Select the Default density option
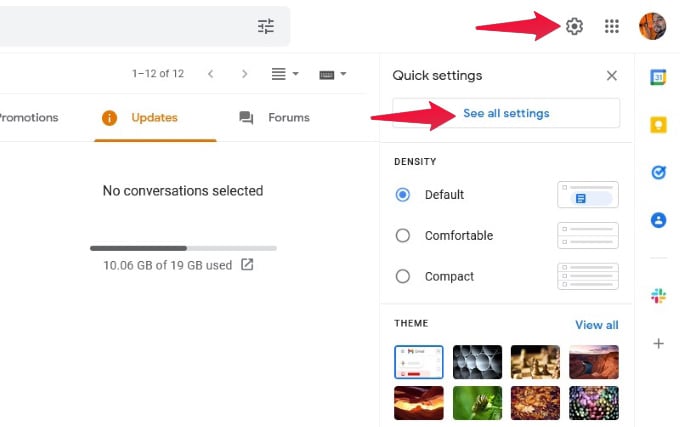The image size is (680, 427). click(x=402, y=195)
